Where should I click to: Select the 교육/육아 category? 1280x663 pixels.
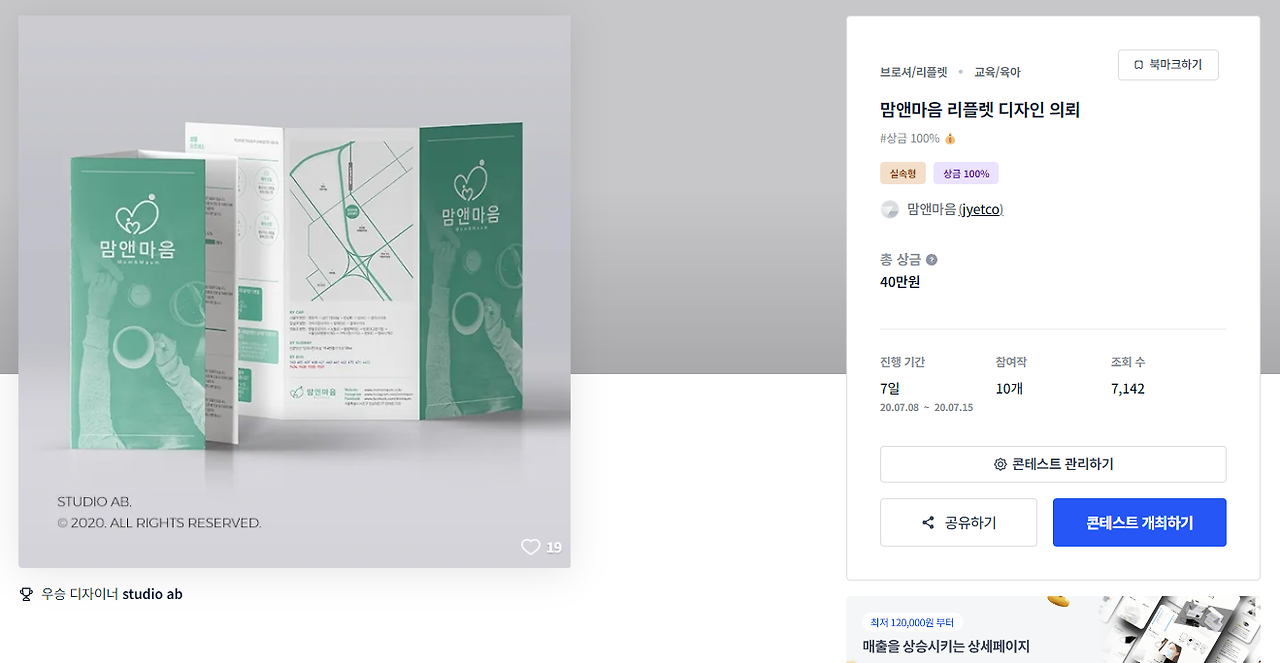pos(997,72)
